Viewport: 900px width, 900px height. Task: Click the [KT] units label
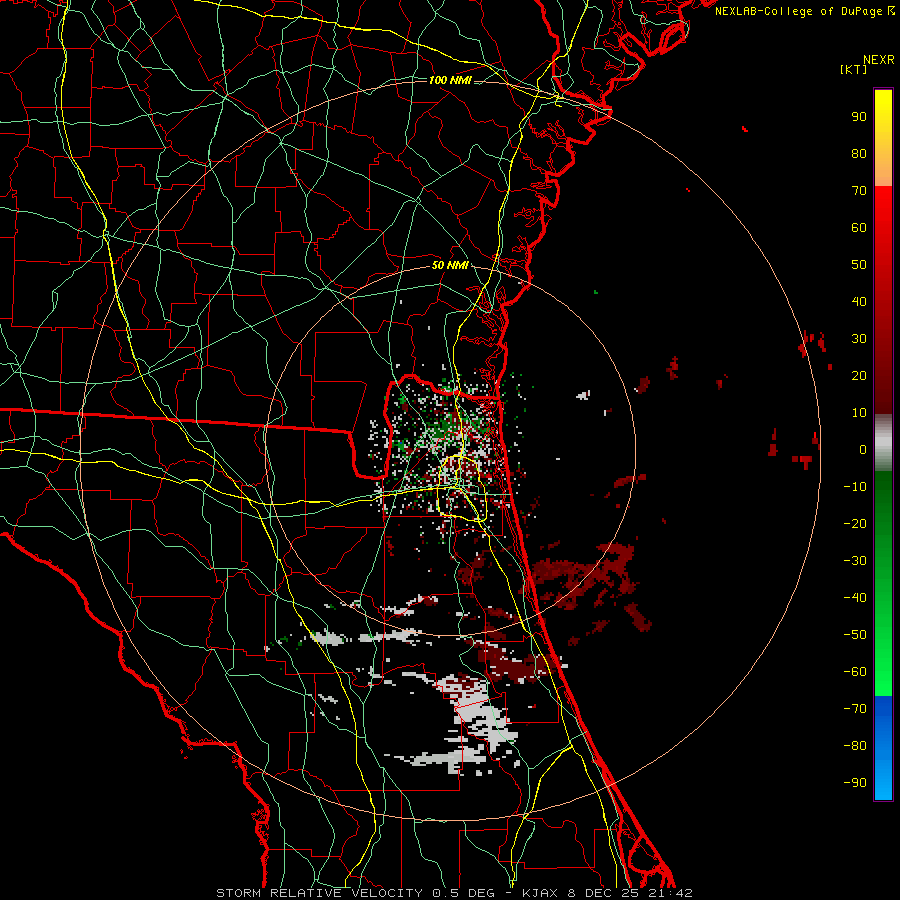[853, 69]
